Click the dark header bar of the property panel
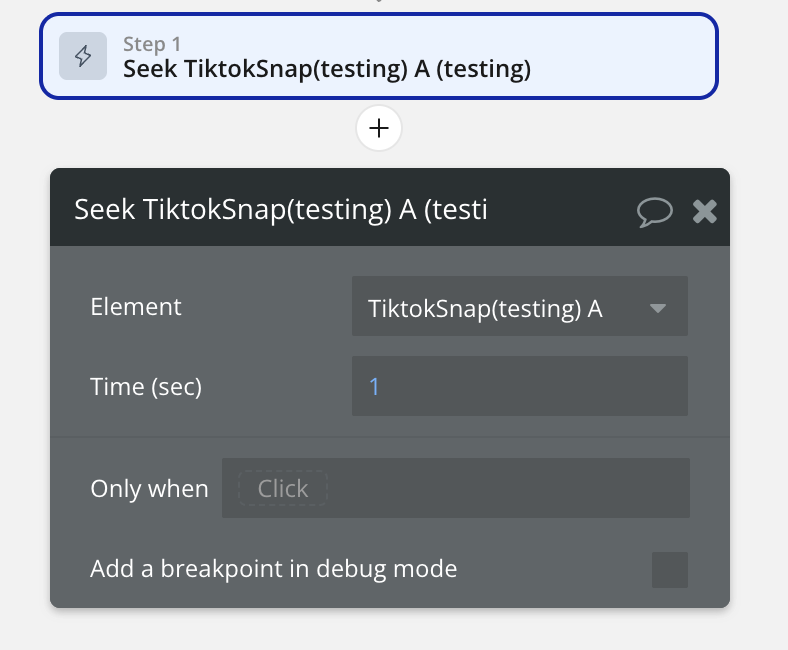Image resolution: width=788 pixels, height=650 pixels. tap(560, 210)
